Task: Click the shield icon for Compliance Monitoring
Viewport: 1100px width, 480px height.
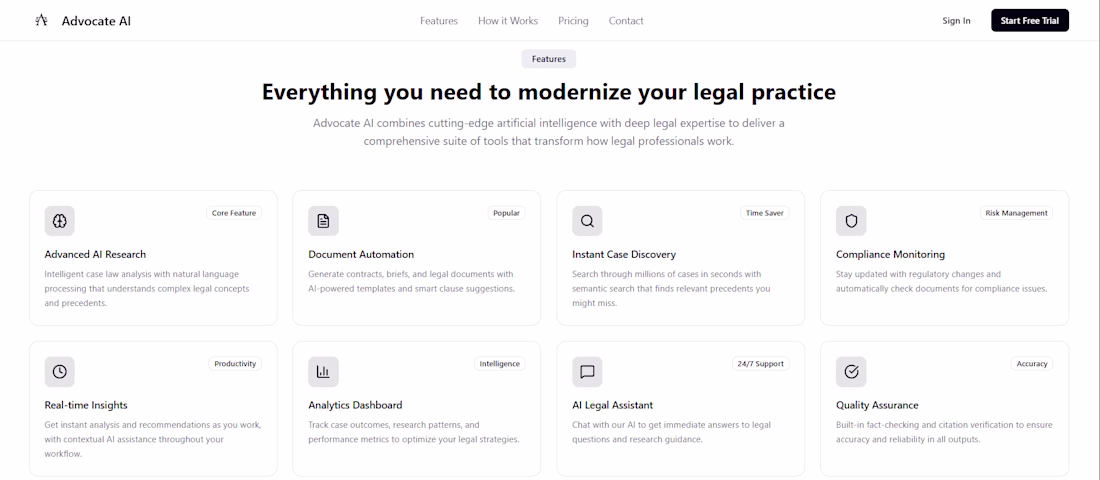Action: [851, 221]
